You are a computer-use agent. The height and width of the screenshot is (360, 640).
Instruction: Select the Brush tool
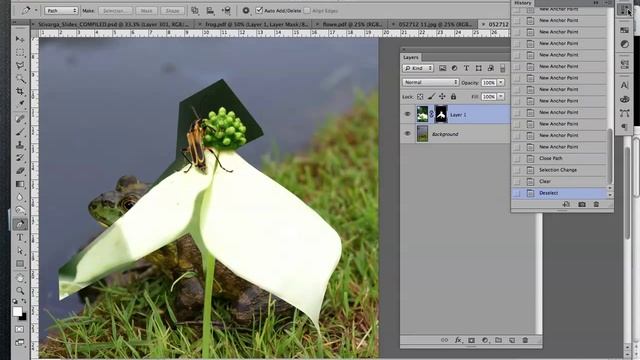coord(20,132)
